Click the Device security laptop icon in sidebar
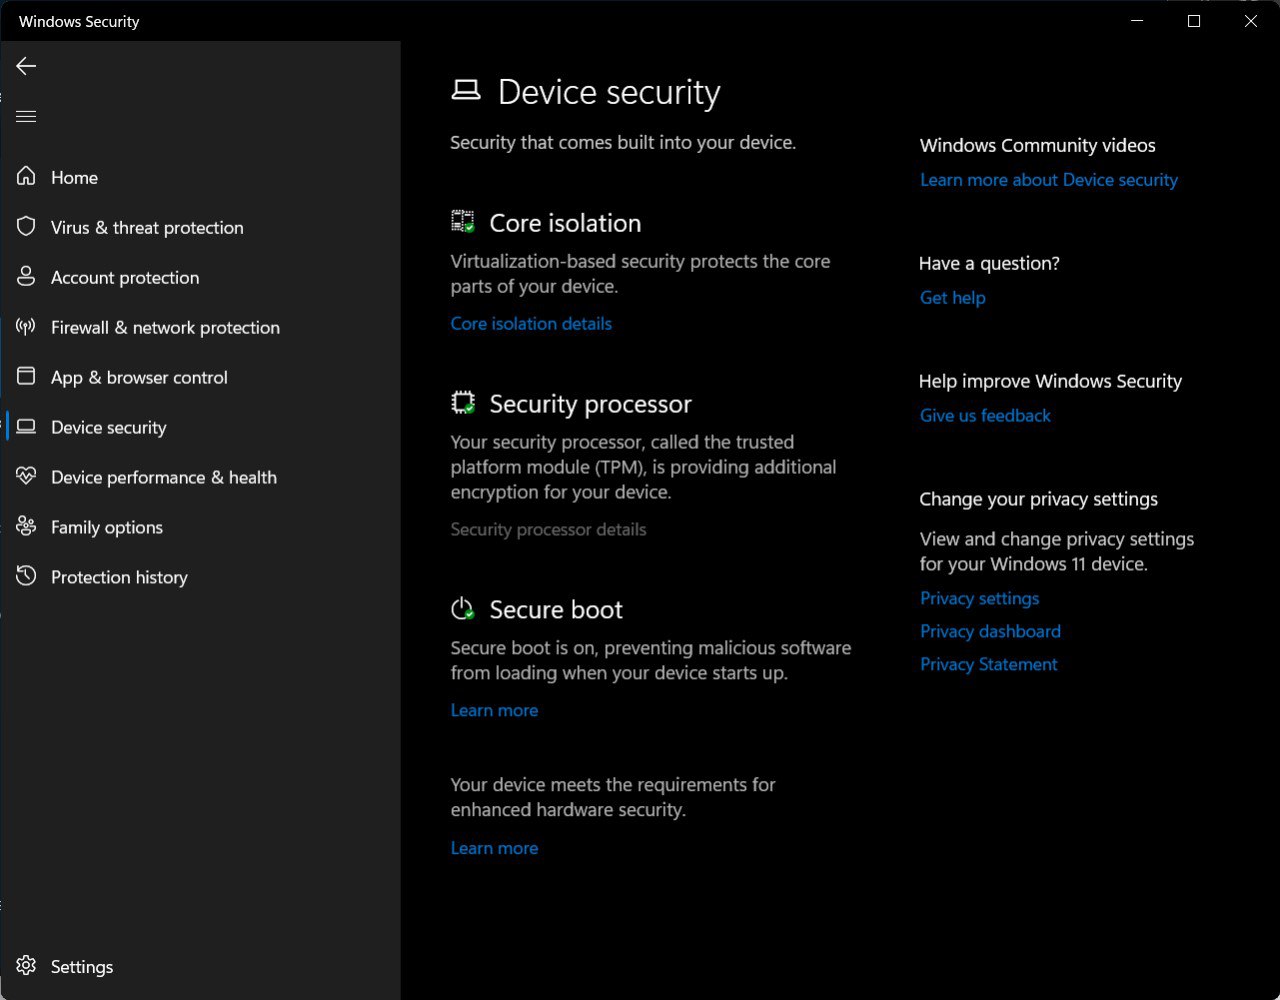The height and width of the screenshot is (1000, 1280). coord(26,427)
